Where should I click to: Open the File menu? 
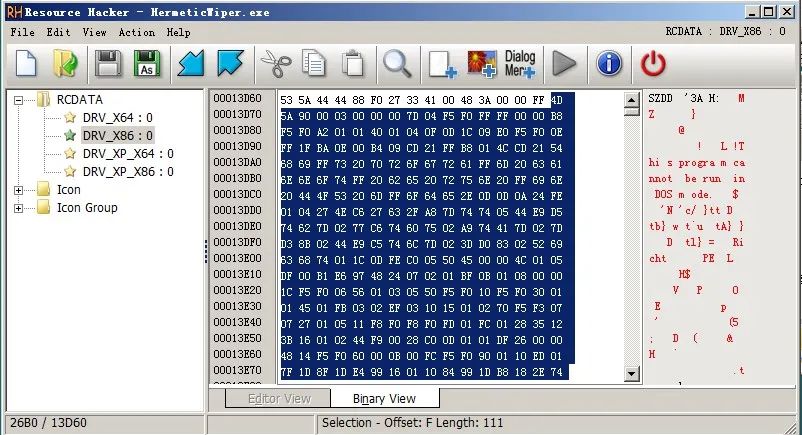click(22, 32)
